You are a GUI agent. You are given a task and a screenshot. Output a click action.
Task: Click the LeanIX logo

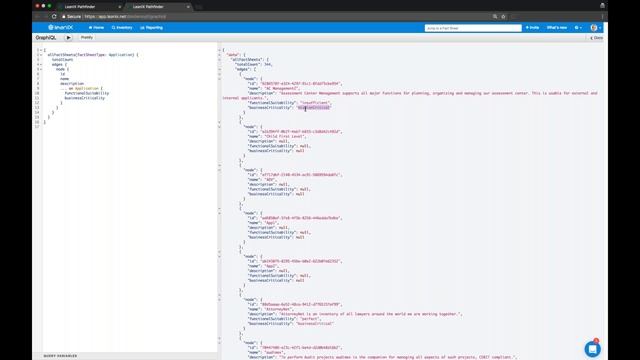60,27
